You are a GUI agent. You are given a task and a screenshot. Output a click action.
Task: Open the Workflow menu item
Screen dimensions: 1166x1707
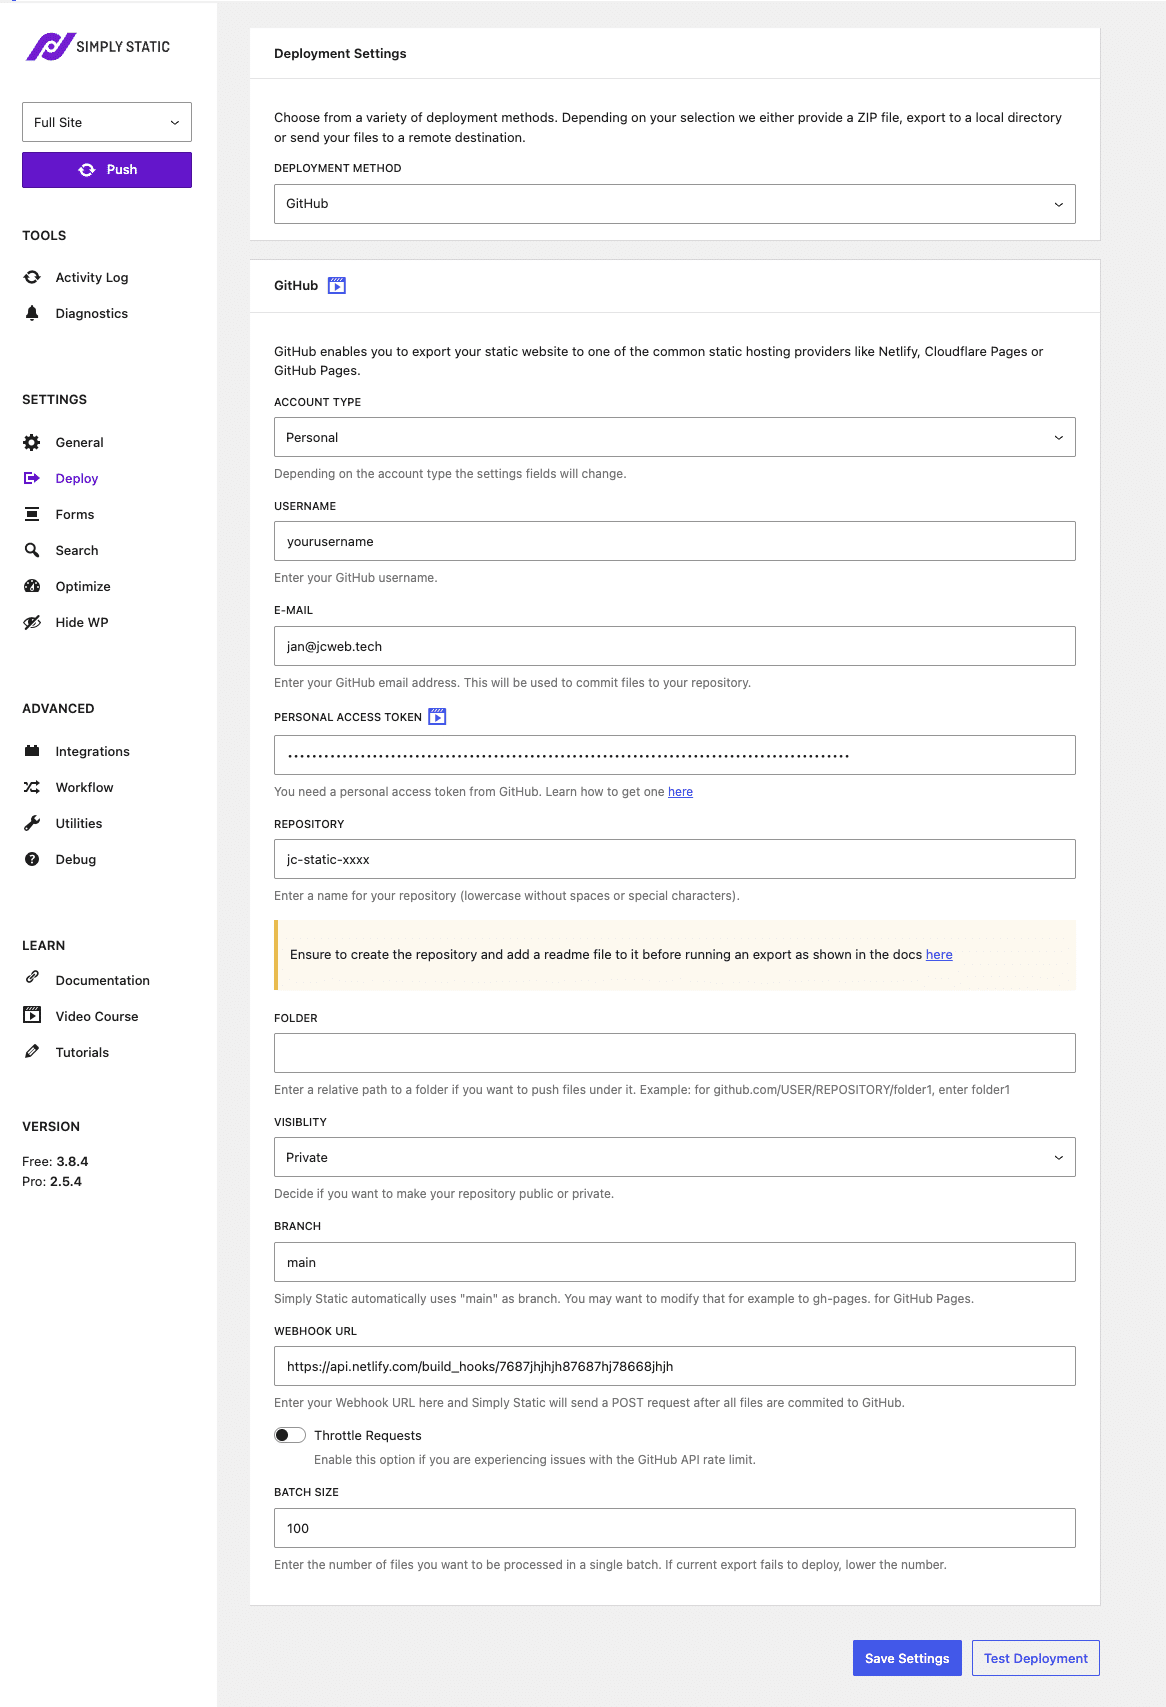[85, 787]
